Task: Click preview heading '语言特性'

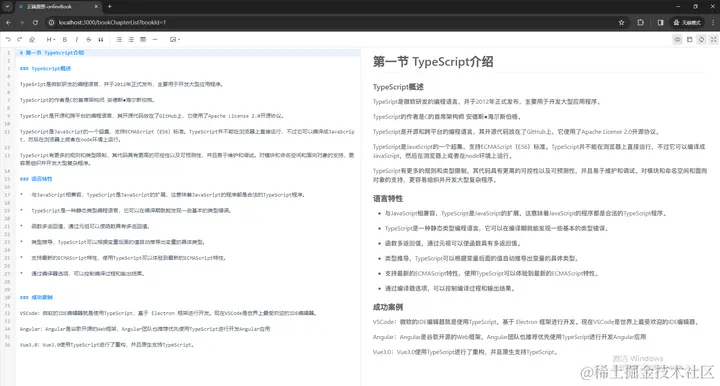Action: coord(388,198)
